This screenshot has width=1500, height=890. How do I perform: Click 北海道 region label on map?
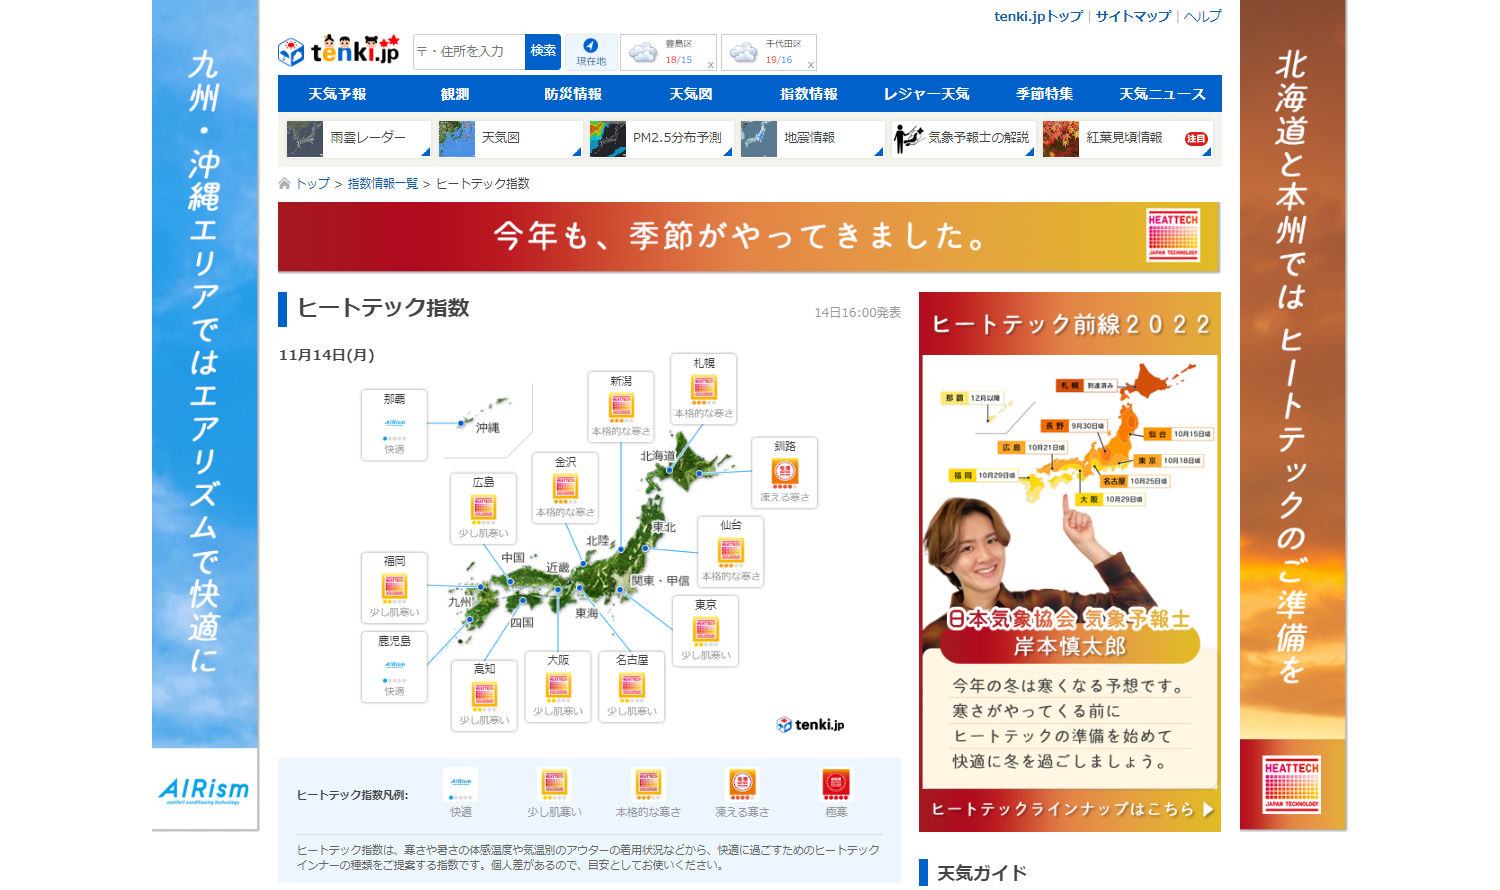pos(657,456)
